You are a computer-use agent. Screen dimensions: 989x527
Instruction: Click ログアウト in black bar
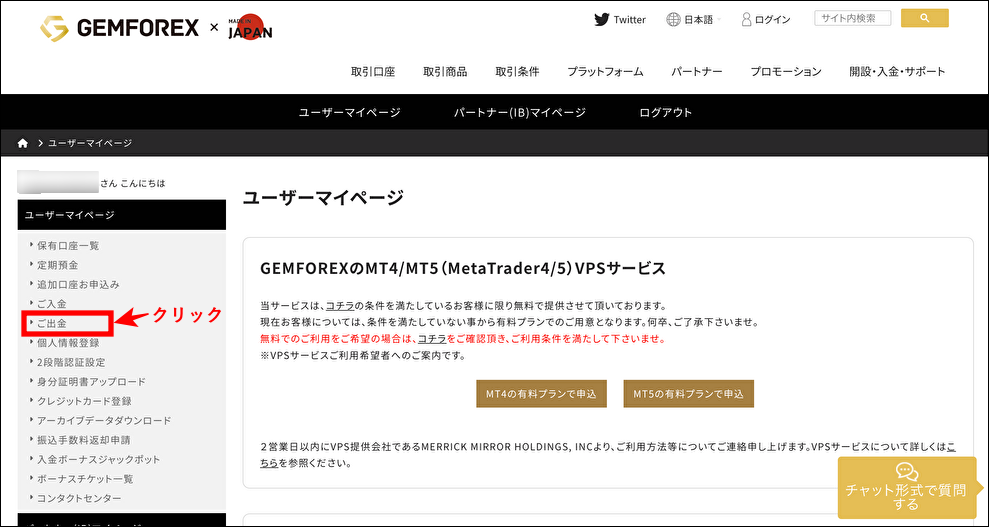(665, 112)
